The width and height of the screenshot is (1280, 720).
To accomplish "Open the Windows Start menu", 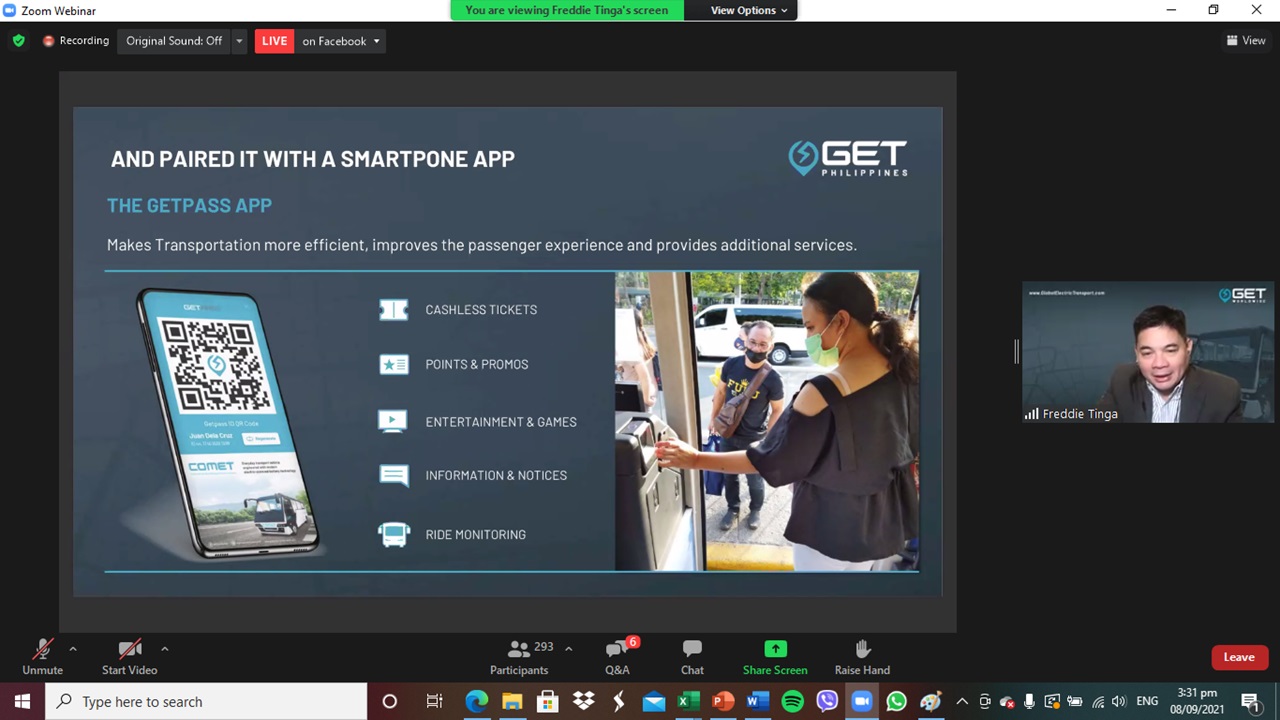I will click(x=22, y=701).
